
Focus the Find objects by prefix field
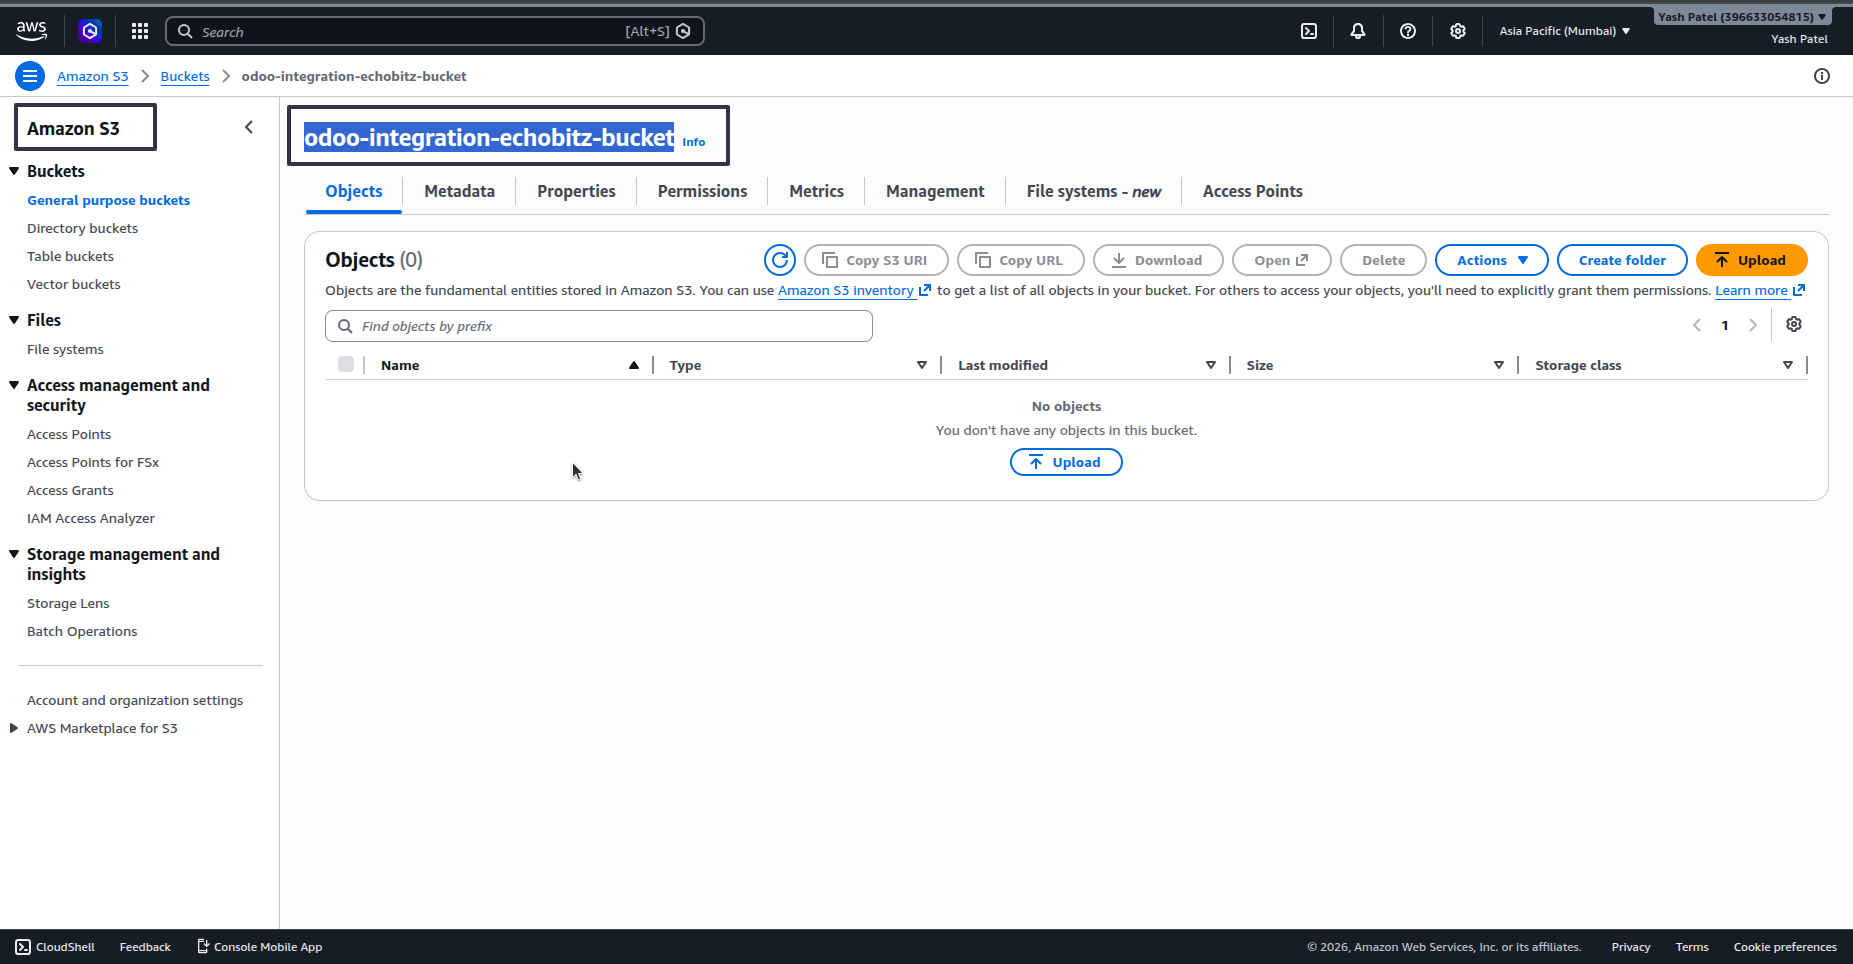[599, 326]
